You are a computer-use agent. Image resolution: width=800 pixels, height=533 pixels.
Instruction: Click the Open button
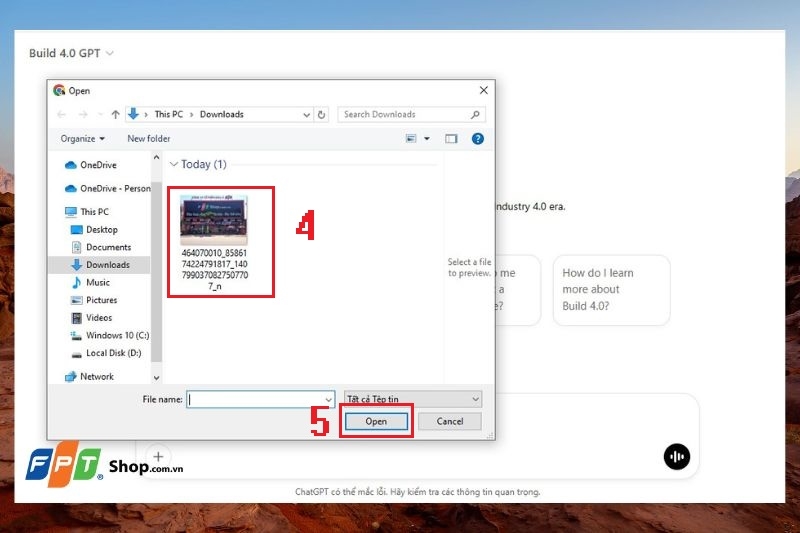tap(377, 421)
